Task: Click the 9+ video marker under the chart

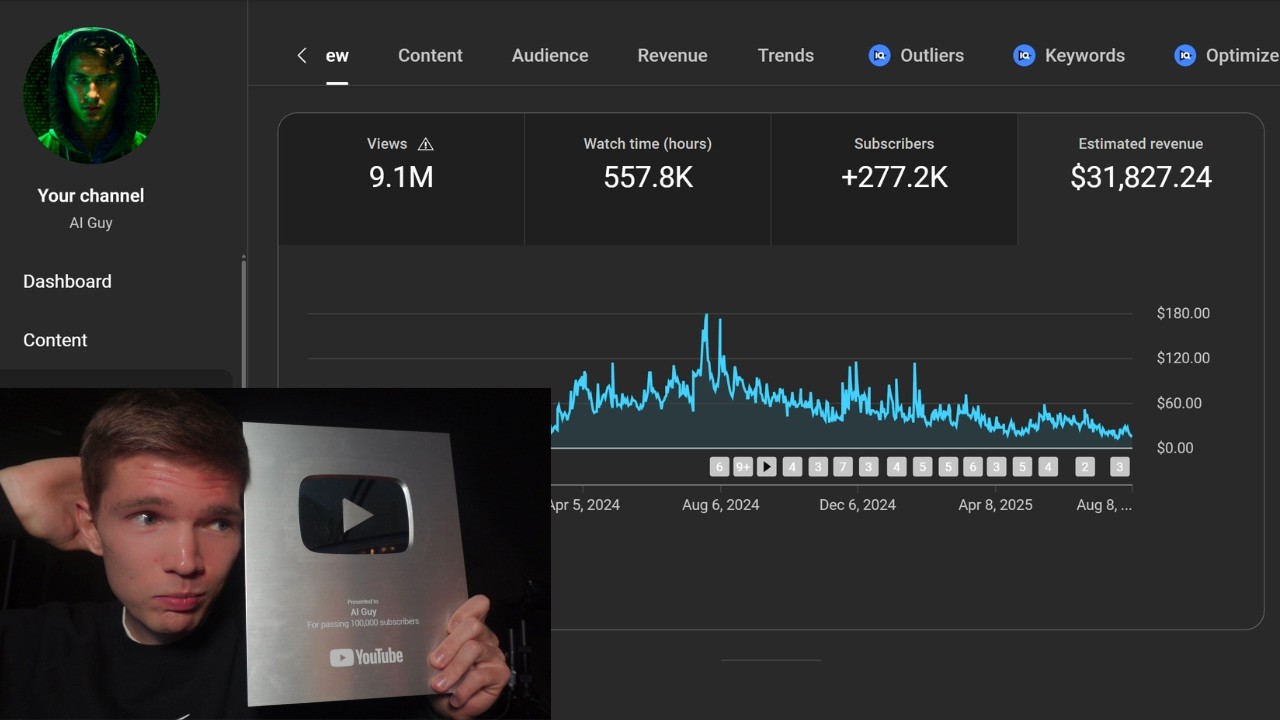Action: [x=743, y=467]
